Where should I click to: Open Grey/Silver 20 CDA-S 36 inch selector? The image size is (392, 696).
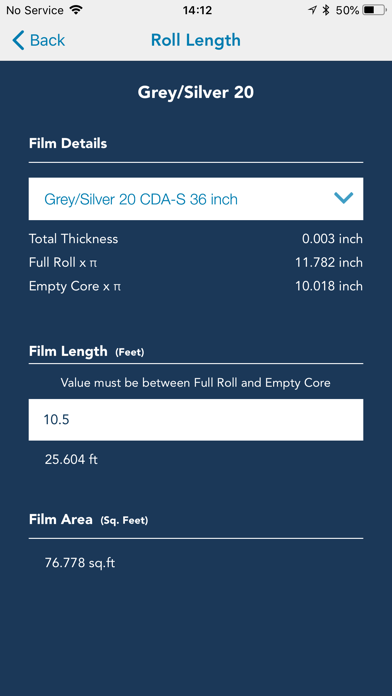click(196, 199)
